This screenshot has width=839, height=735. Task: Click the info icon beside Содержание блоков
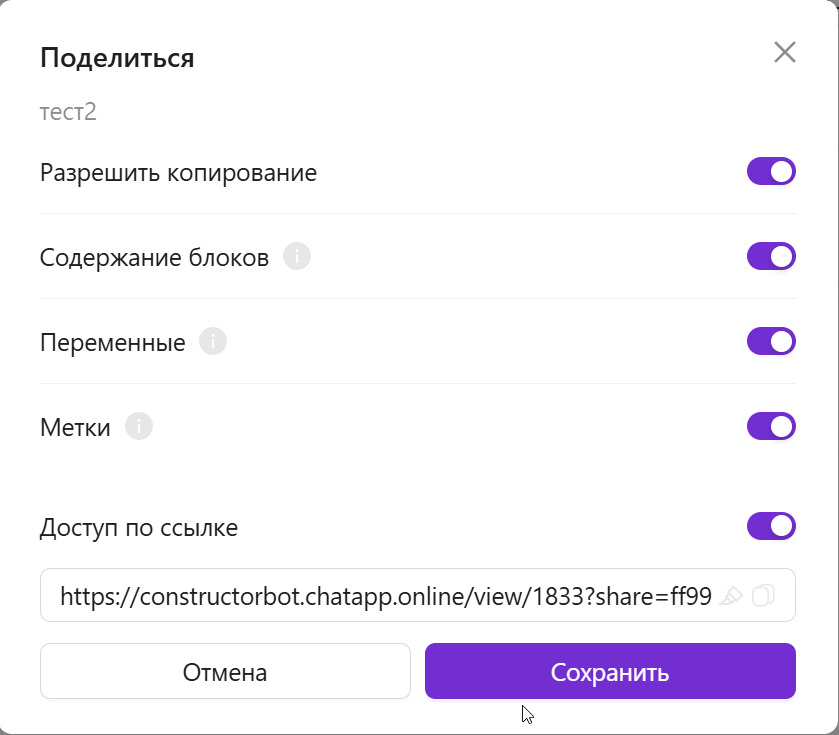(x=297, y=257)
